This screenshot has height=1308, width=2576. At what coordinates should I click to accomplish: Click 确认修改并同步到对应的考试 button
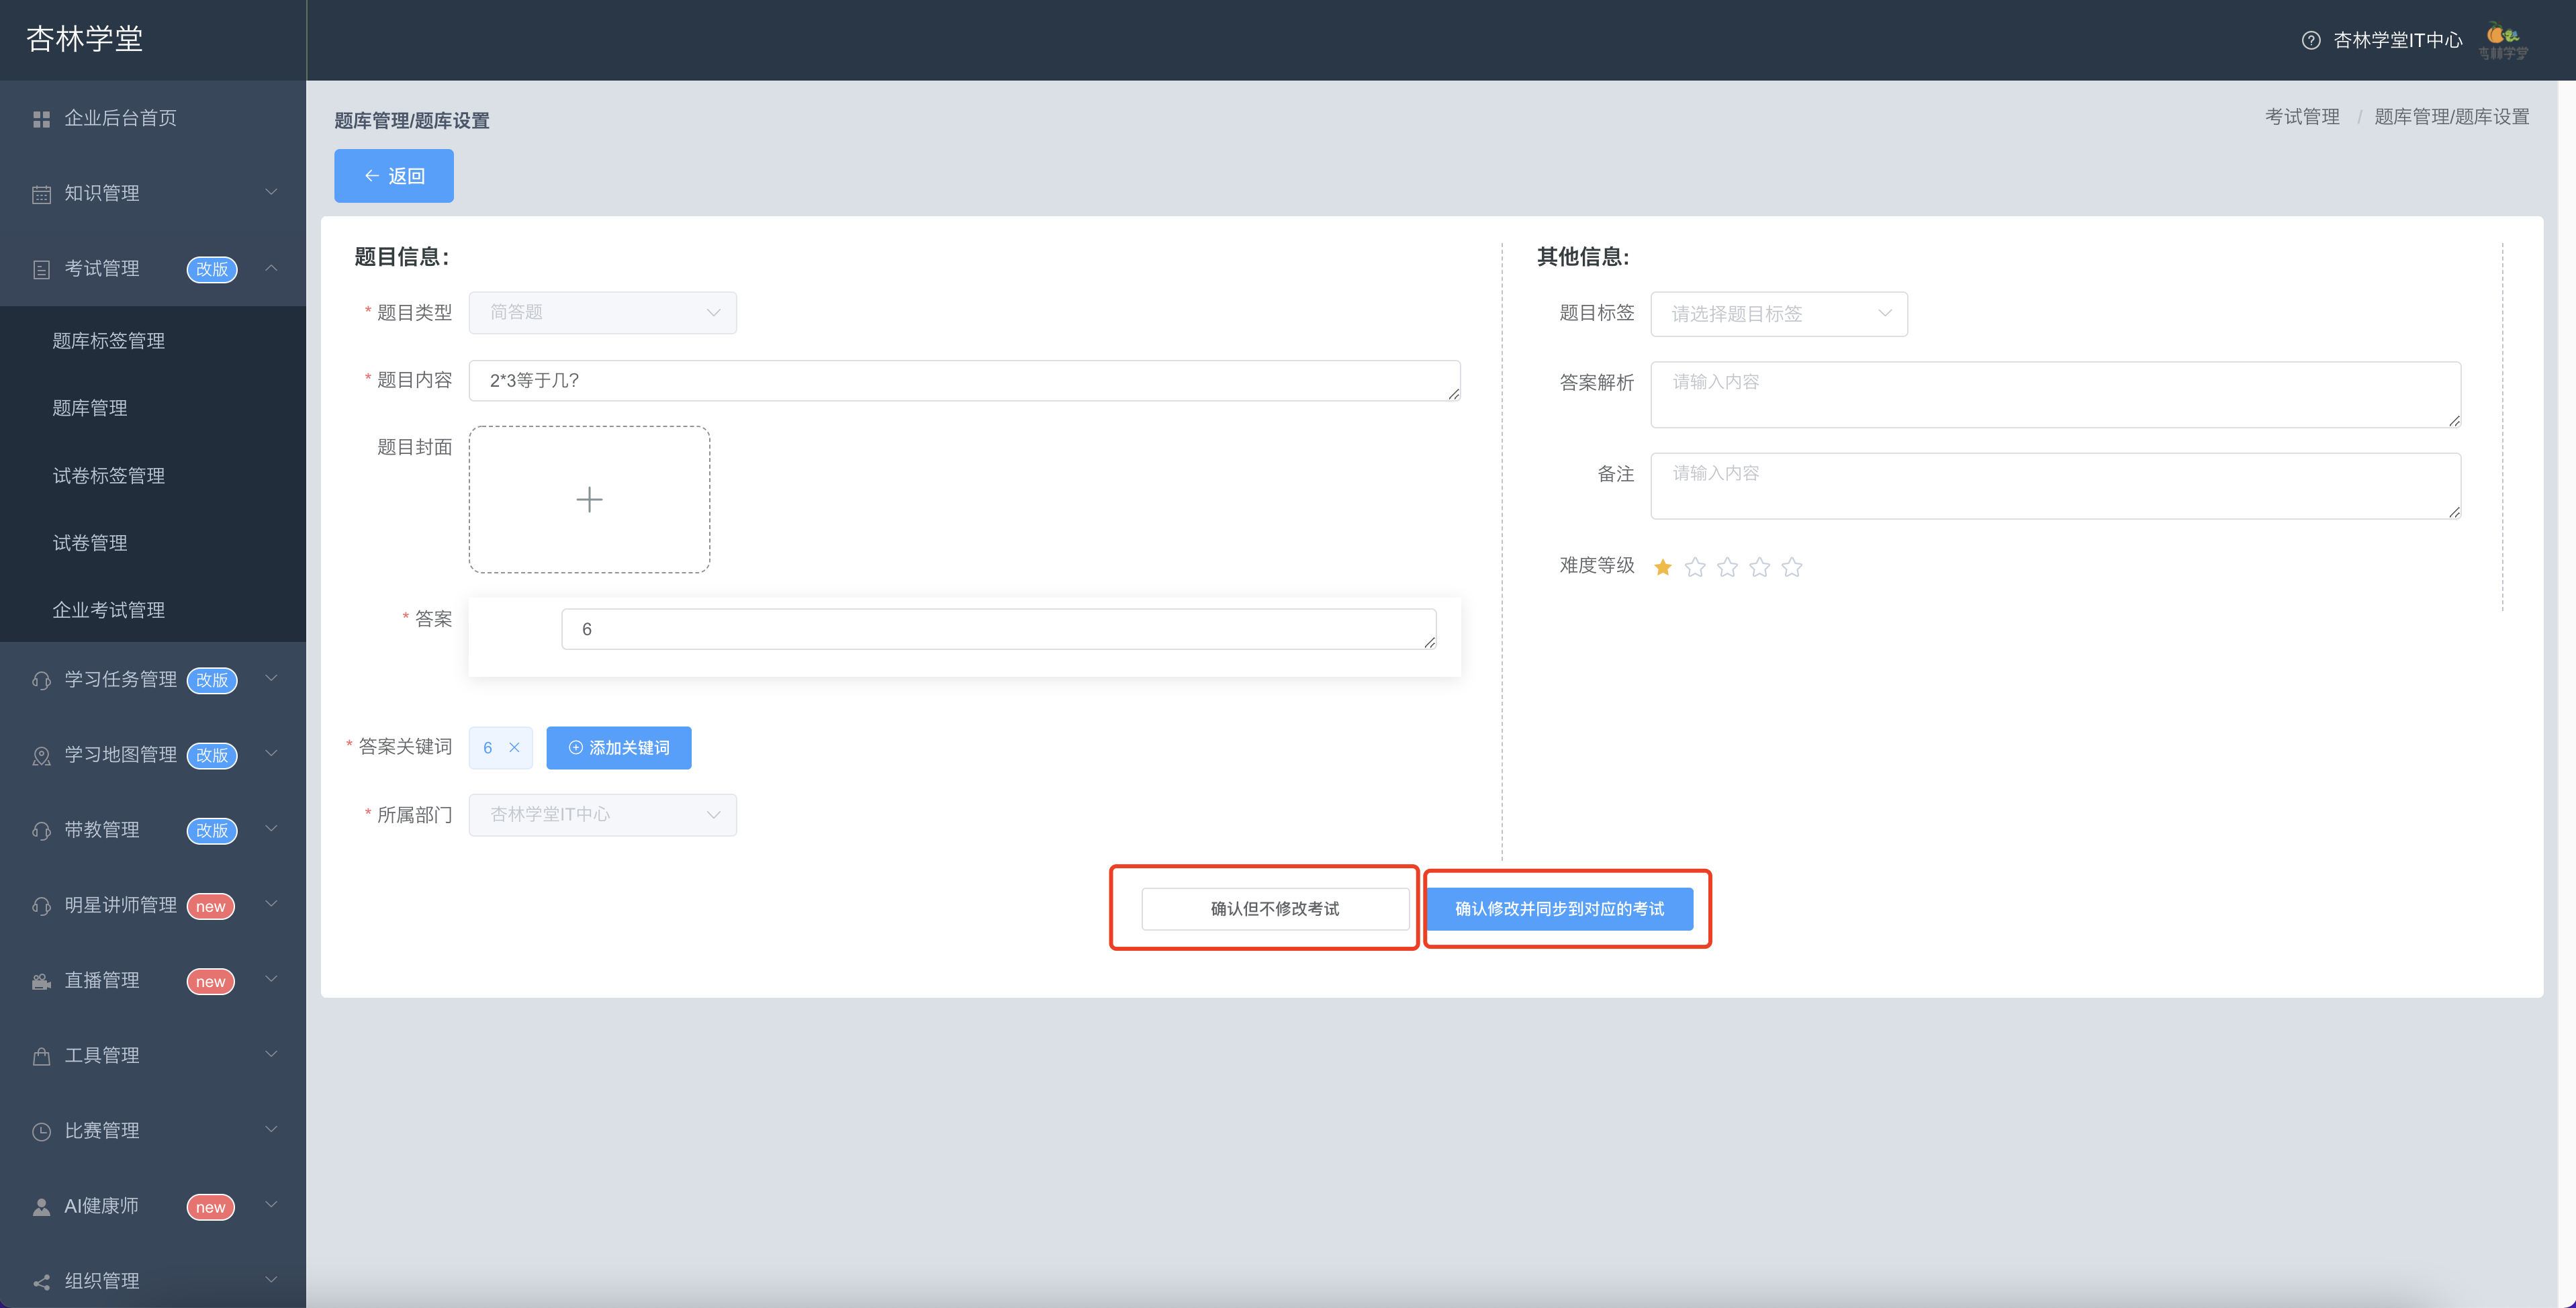tap(1559, 908)
